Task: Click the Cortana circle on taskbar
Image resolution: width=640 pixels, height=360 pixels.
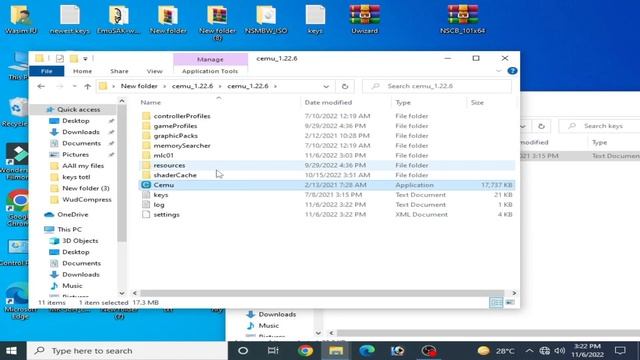Action: [x=243, y=351]
